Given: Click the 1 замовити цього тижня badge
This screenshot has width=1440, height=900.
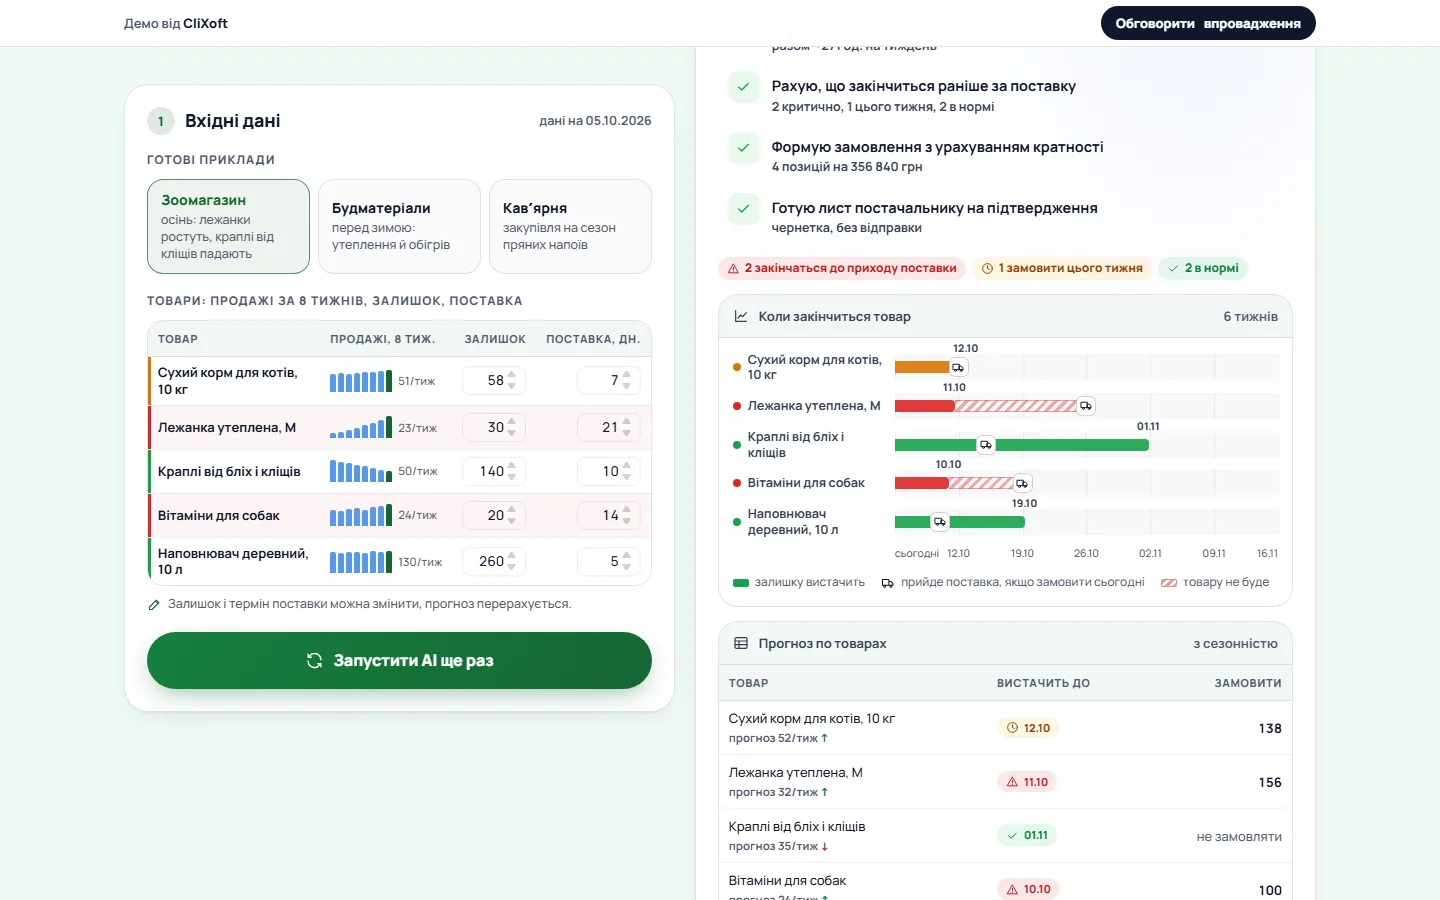Looking at the screenshot, I should pyautogui.click(x=1062, y=268).
